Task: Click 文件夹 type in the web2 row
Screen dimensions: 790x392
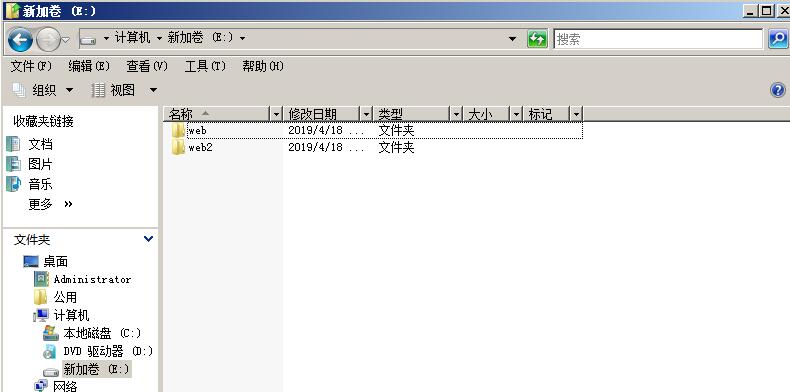Action: coord(397,147)
